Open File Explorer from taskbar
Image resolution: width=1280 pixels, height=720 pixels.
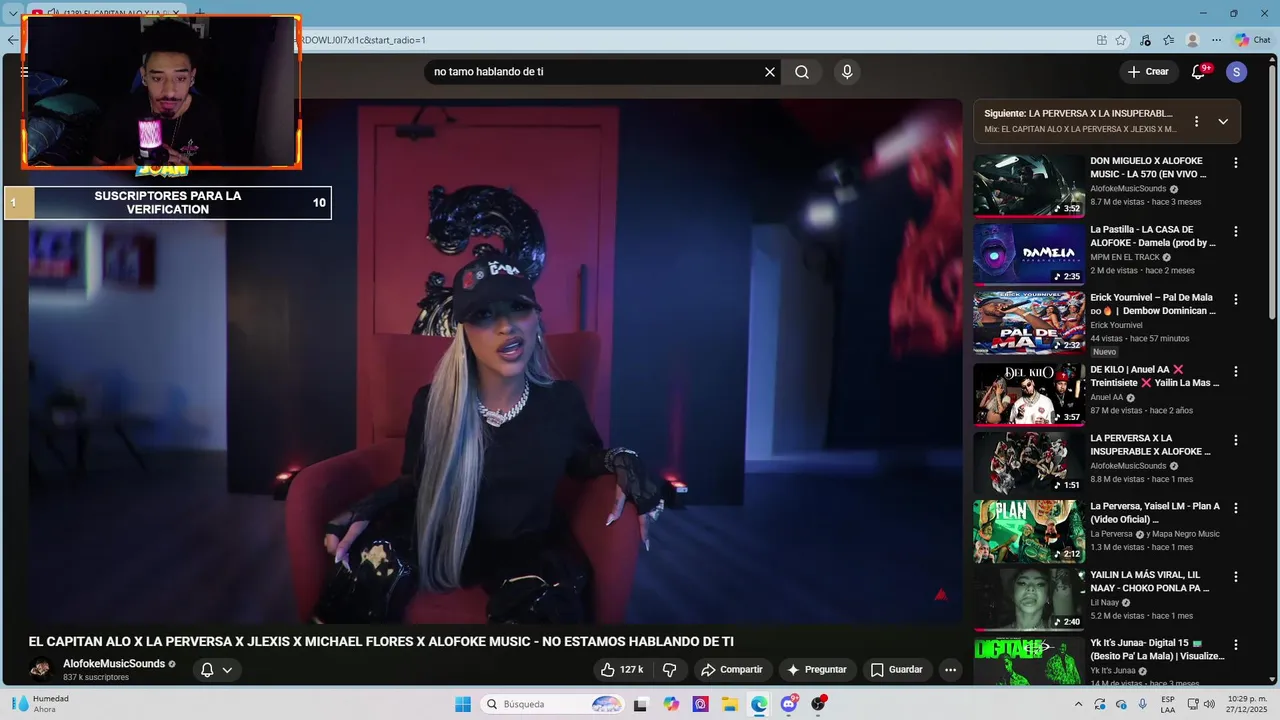[x=730, y=704]
